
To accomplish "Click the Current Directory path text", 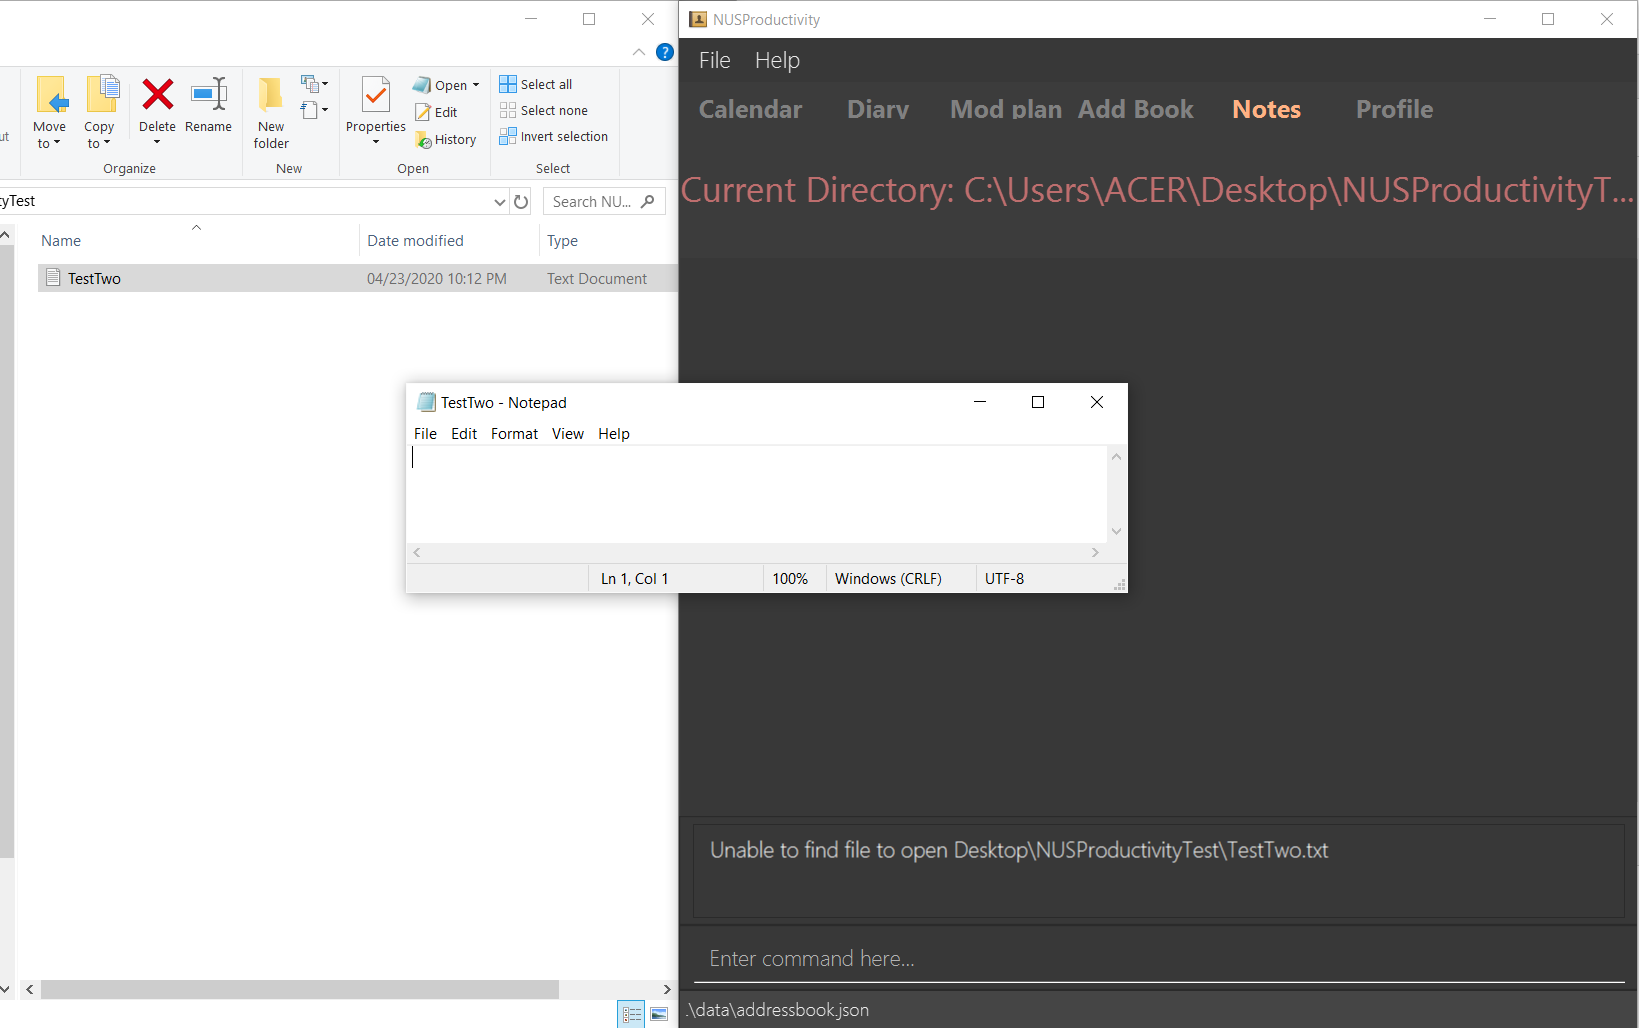I will [1158, 190].
